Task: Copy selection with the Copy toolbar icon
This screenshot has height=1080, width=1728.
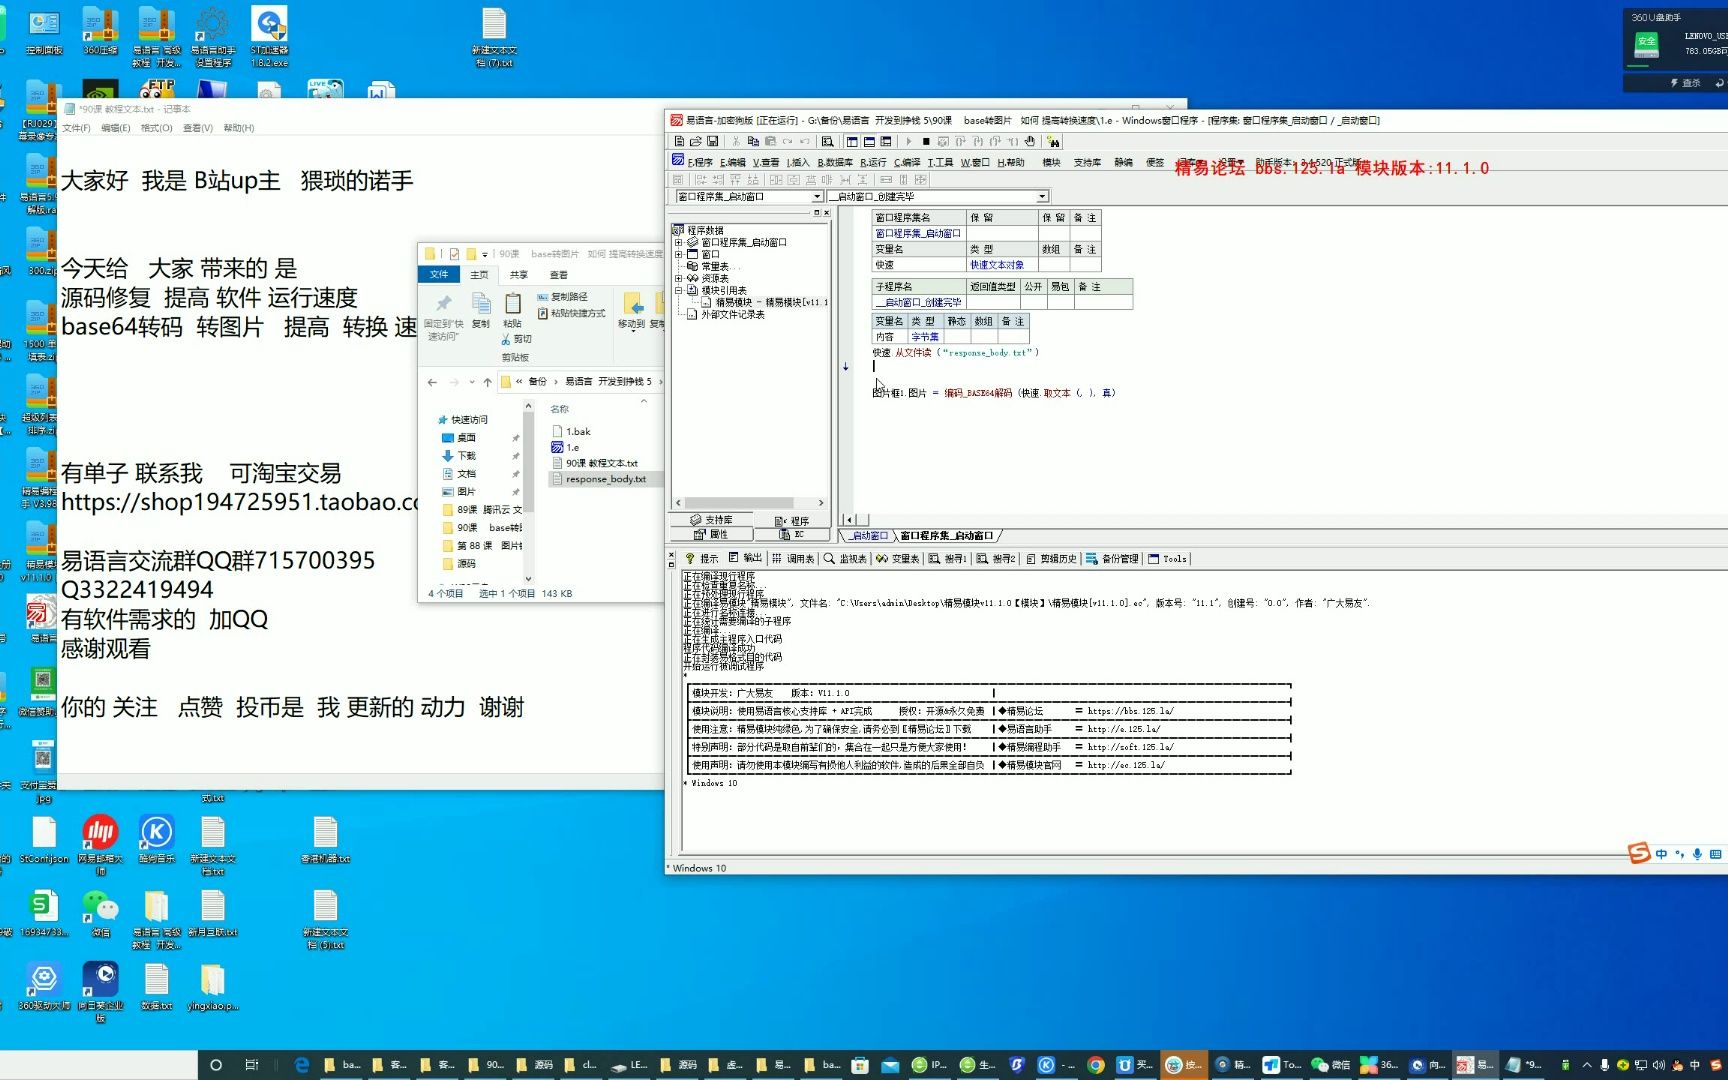Action: point(753,141)
